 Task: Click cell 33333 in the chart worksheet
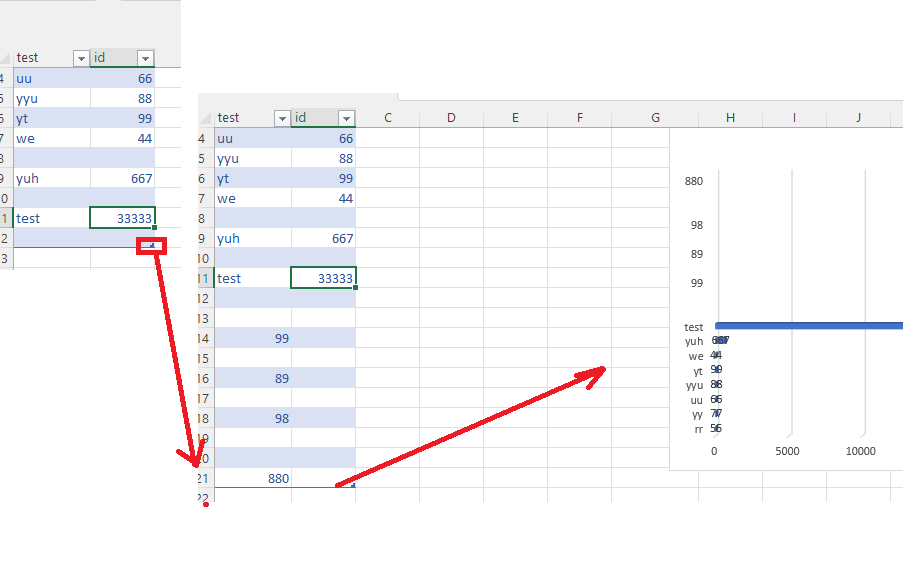(x=323, y=278)
